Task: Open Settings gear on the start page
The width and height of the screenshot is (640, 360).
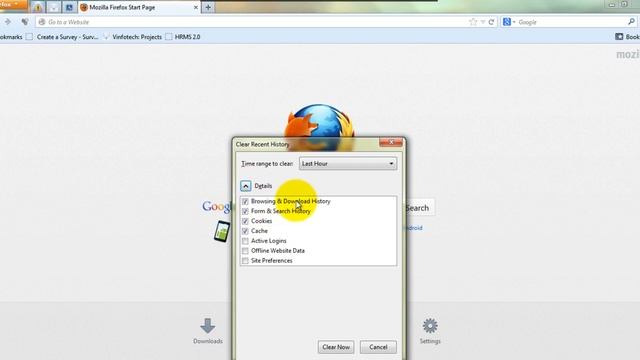Action: coord(430,331)
